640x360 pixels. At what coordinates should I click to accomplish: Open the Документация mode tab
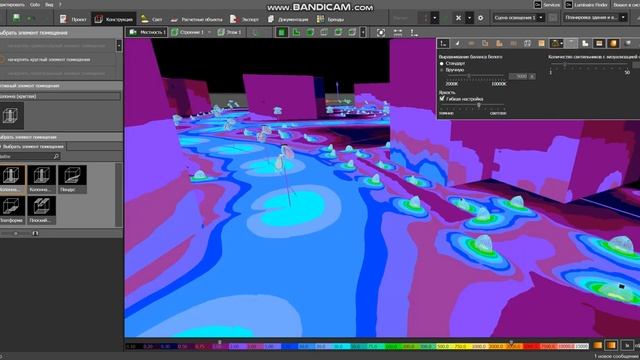[288, 19]
